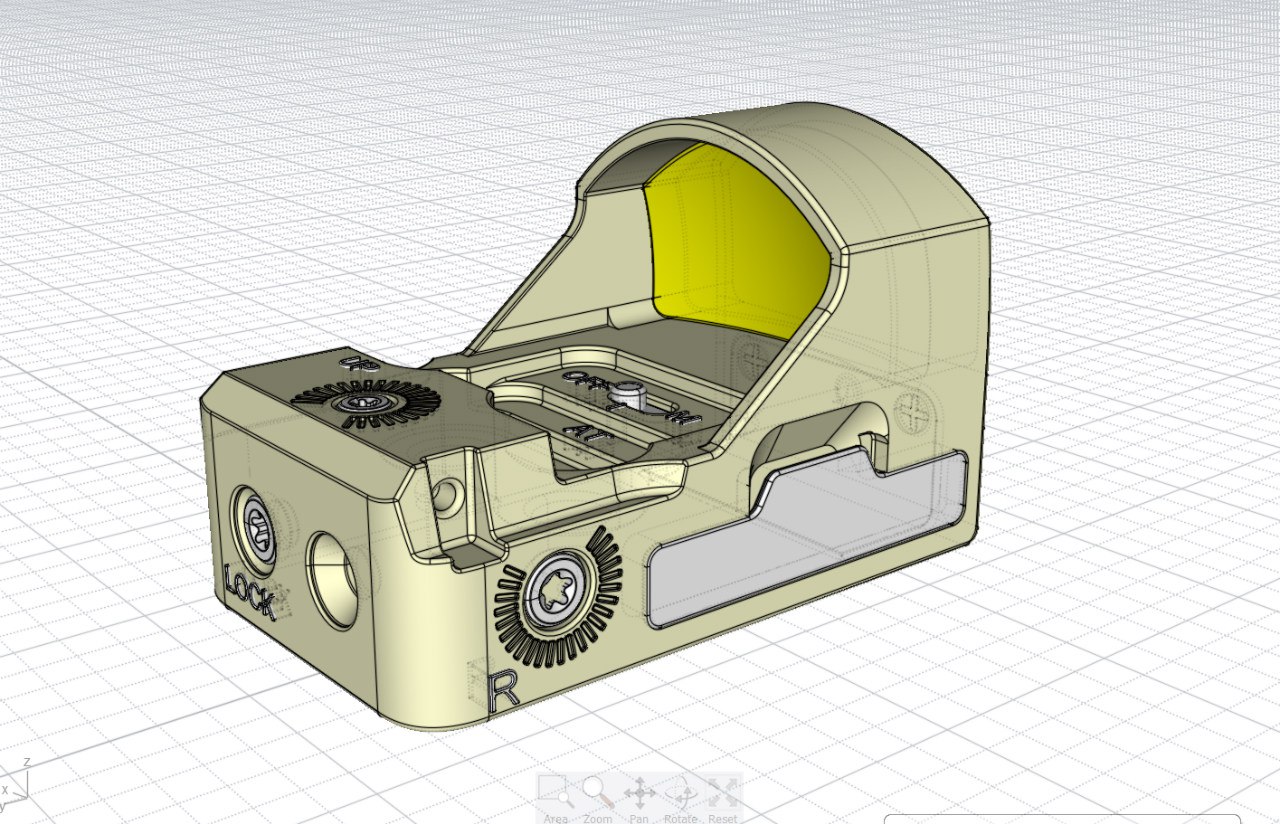The height and width of the screenshot is (824, 1280).
Task: Enable the Rotate view tool
Action: tap(681, 794)
